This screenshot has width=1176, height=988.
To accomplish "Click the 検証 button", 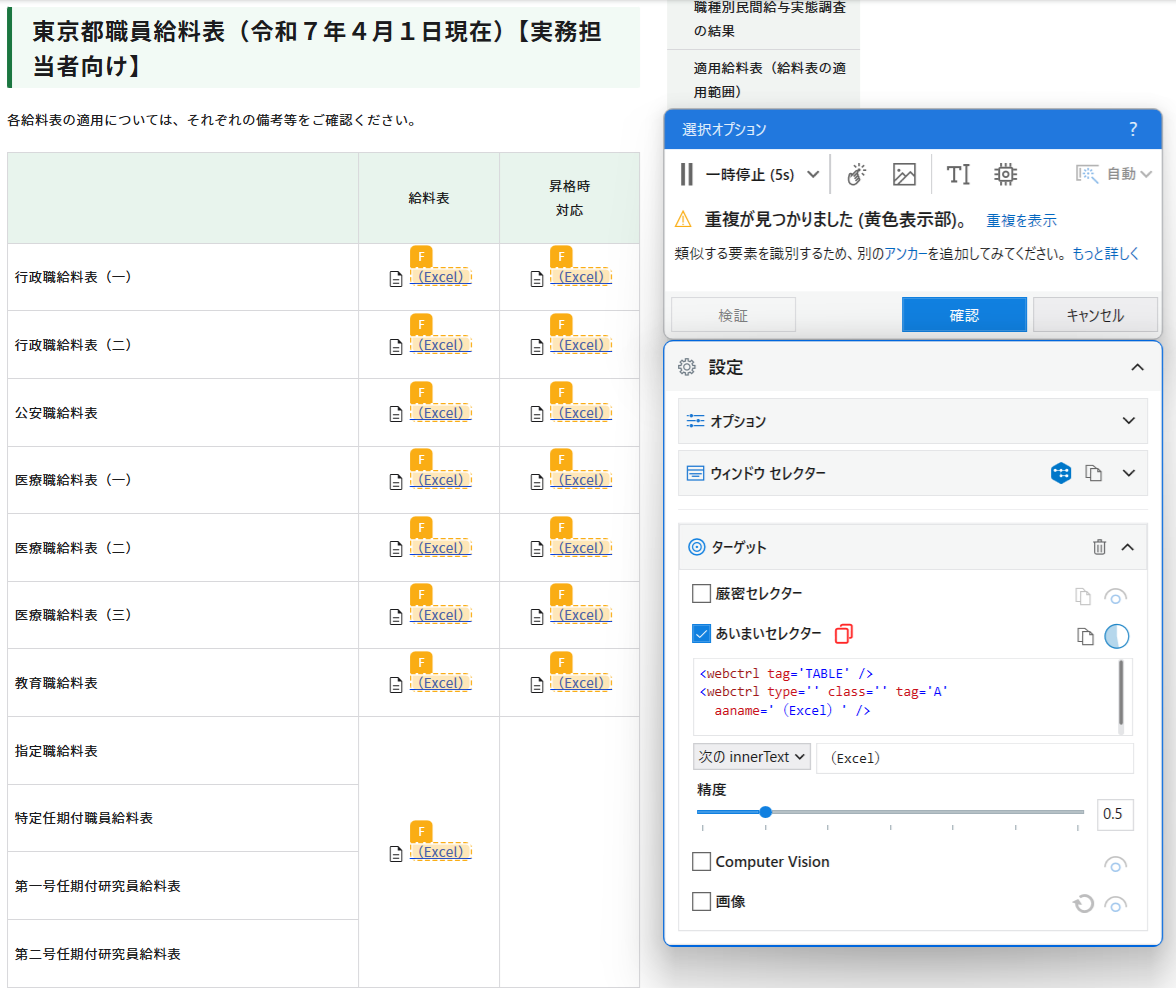I will (x=733, y=315).
